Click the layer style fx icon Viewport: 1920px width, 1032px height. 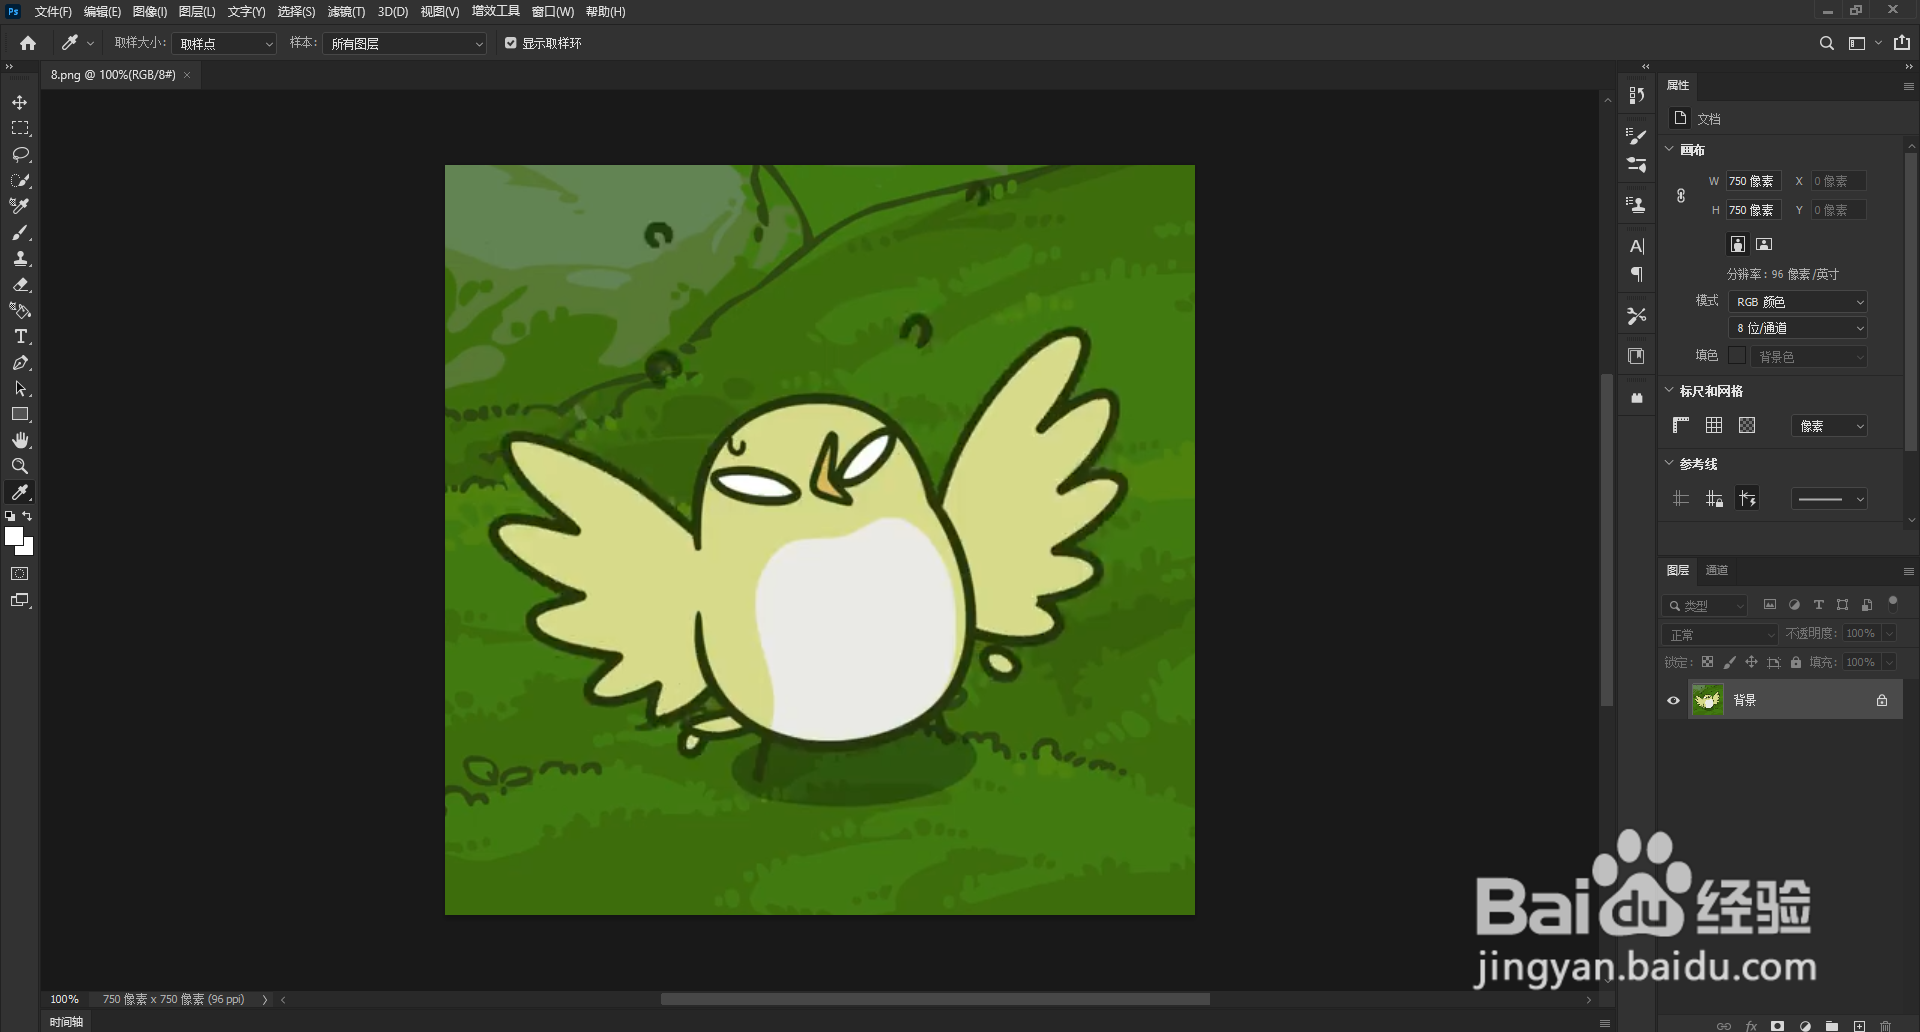tap(1751, 1026)
